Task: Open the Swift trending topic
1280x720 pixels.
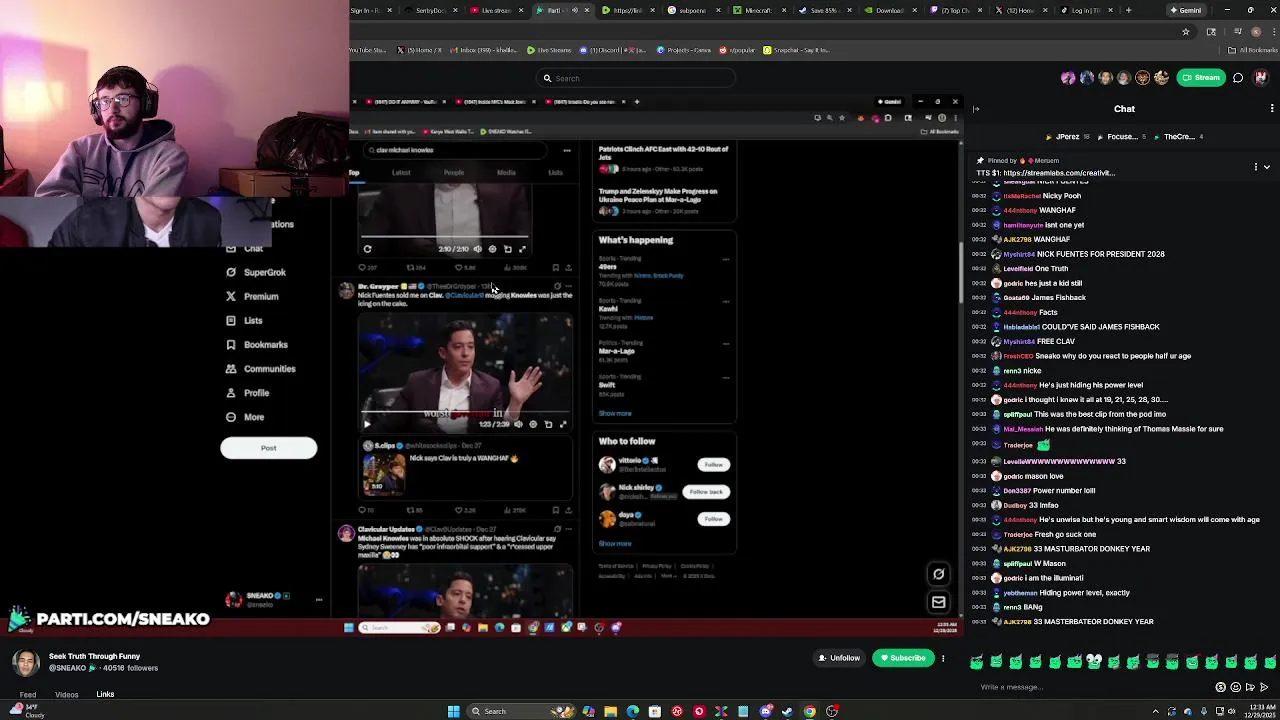Action: 608,385
